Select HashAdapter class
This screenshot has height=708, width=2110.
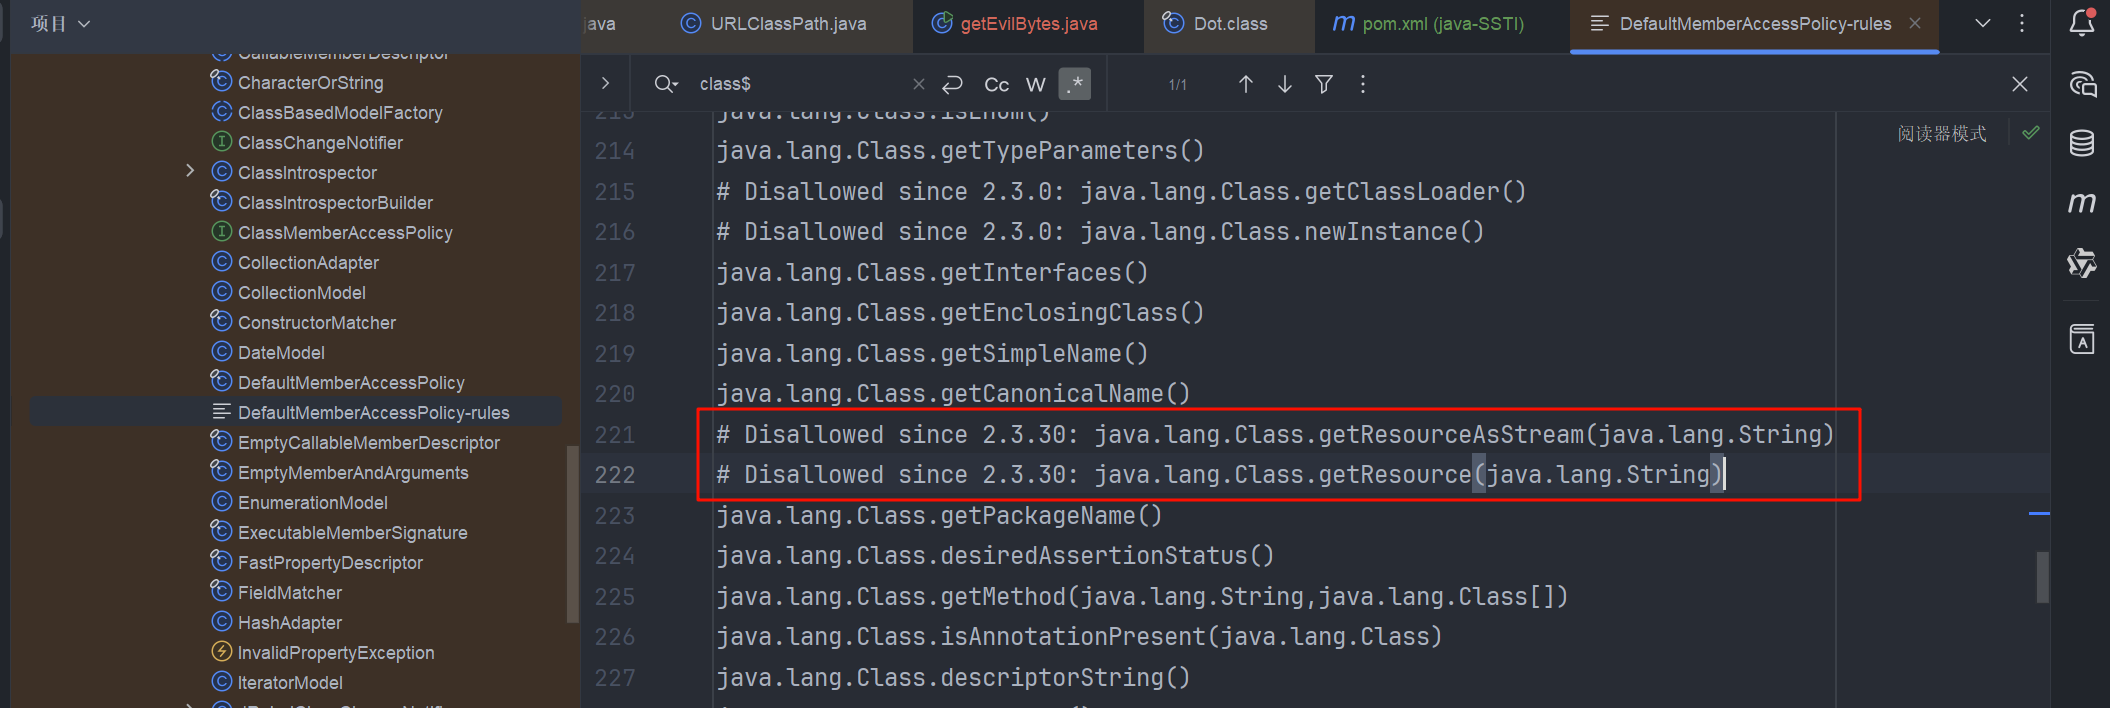289,623
